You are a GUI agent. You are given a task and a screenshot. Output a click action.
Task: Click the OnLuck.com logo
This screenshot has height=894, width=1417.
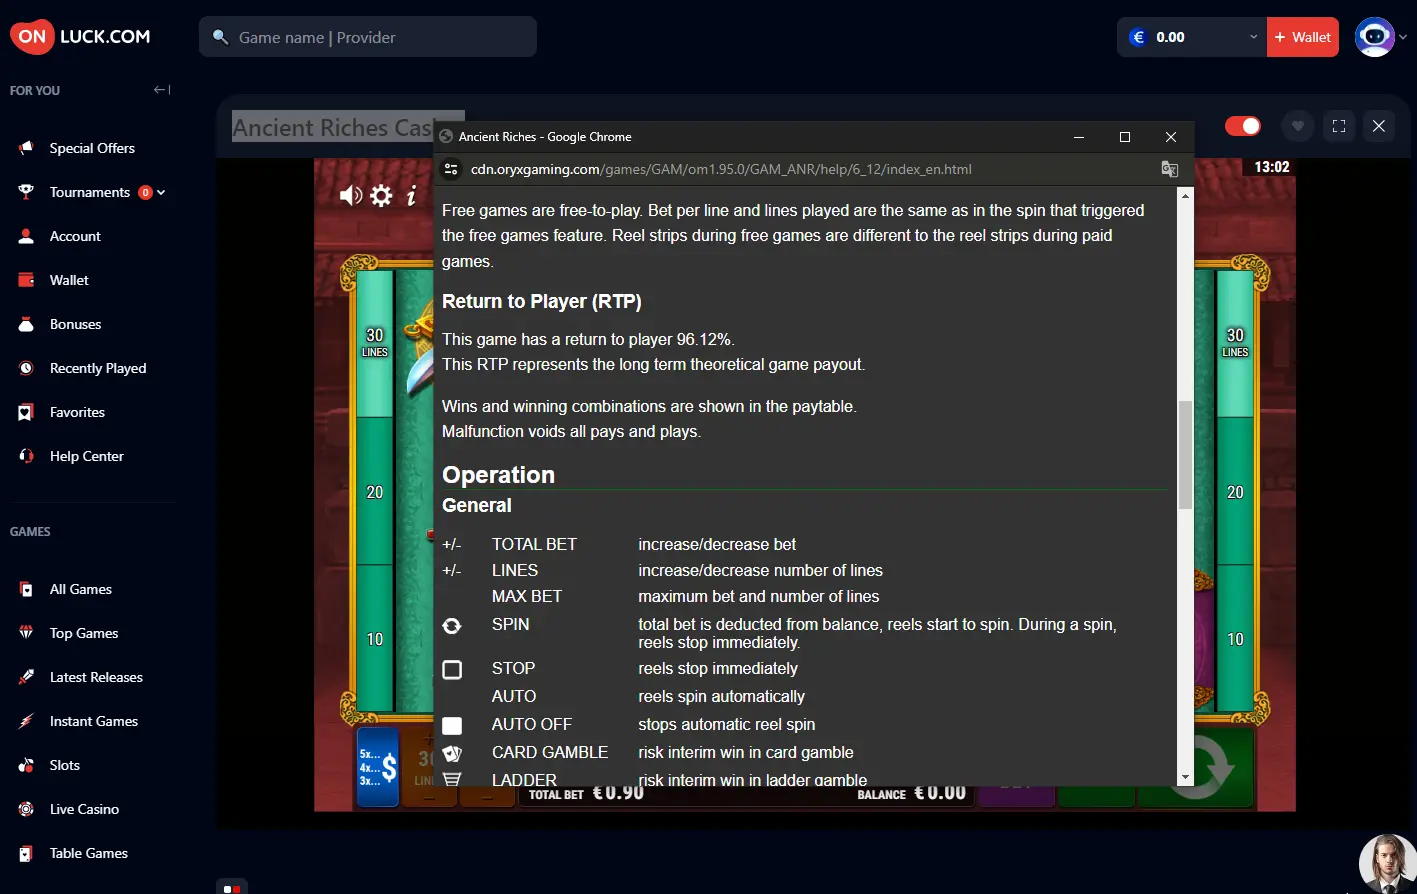tap(80, 37)
